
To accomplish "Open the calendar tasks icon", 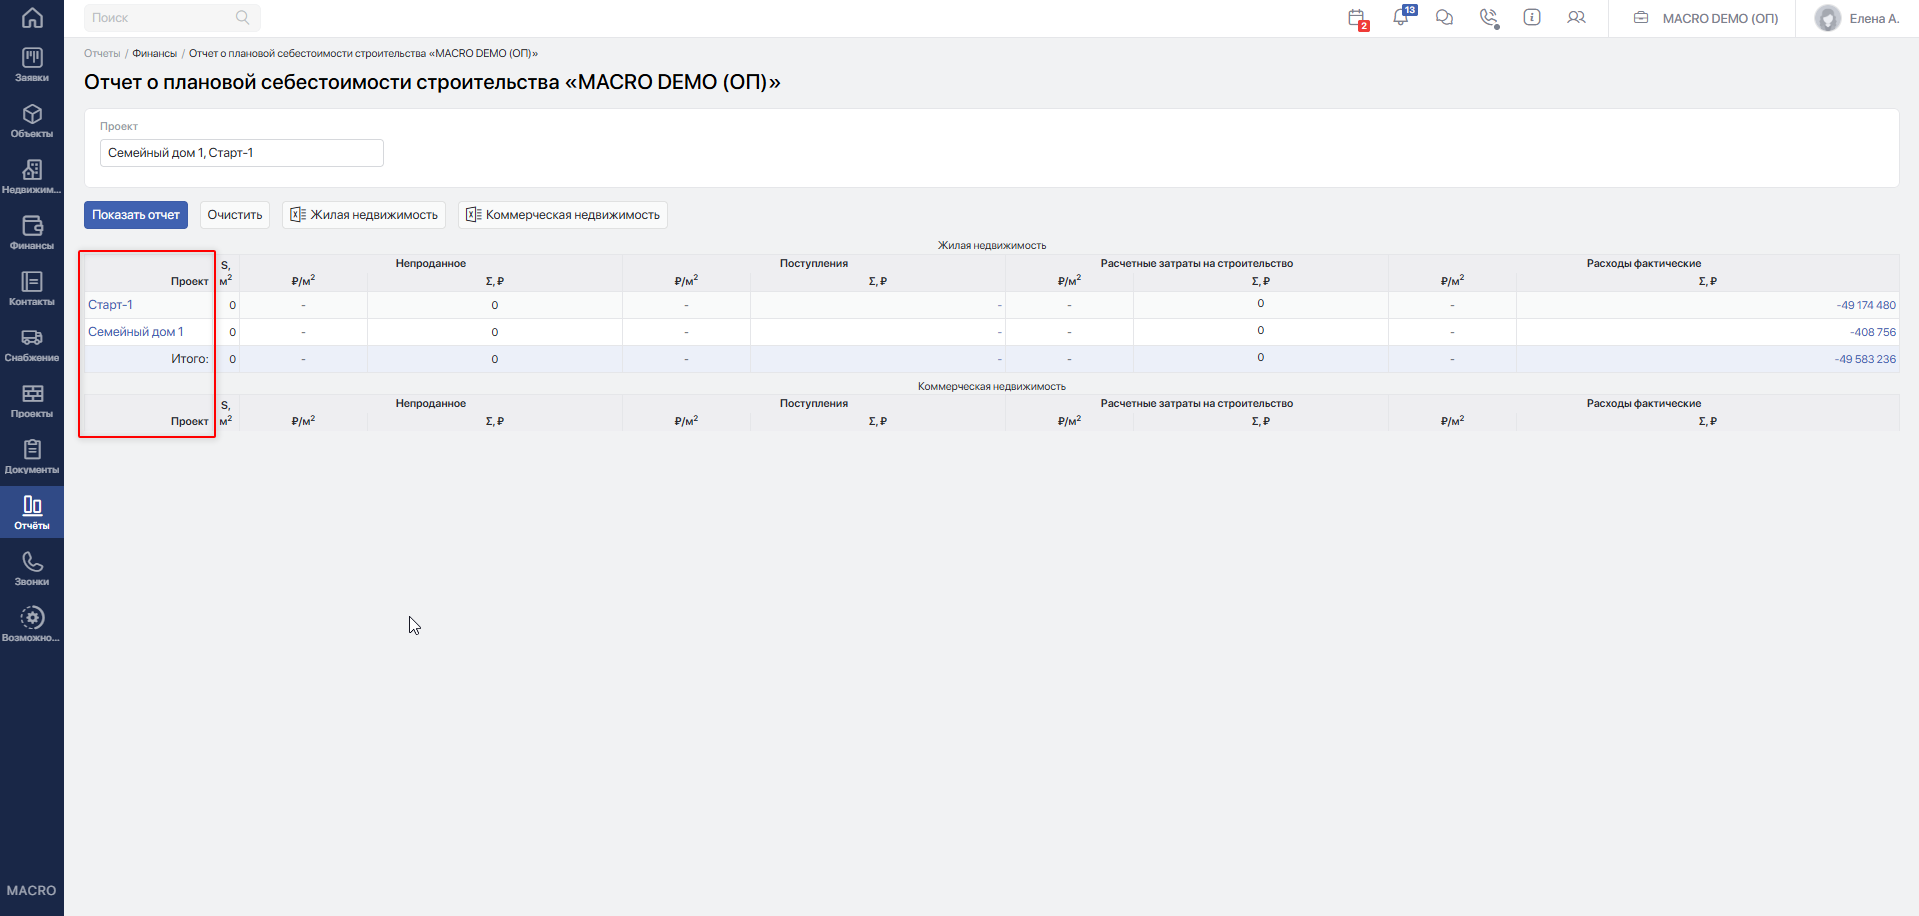I will click(1357, 18).
